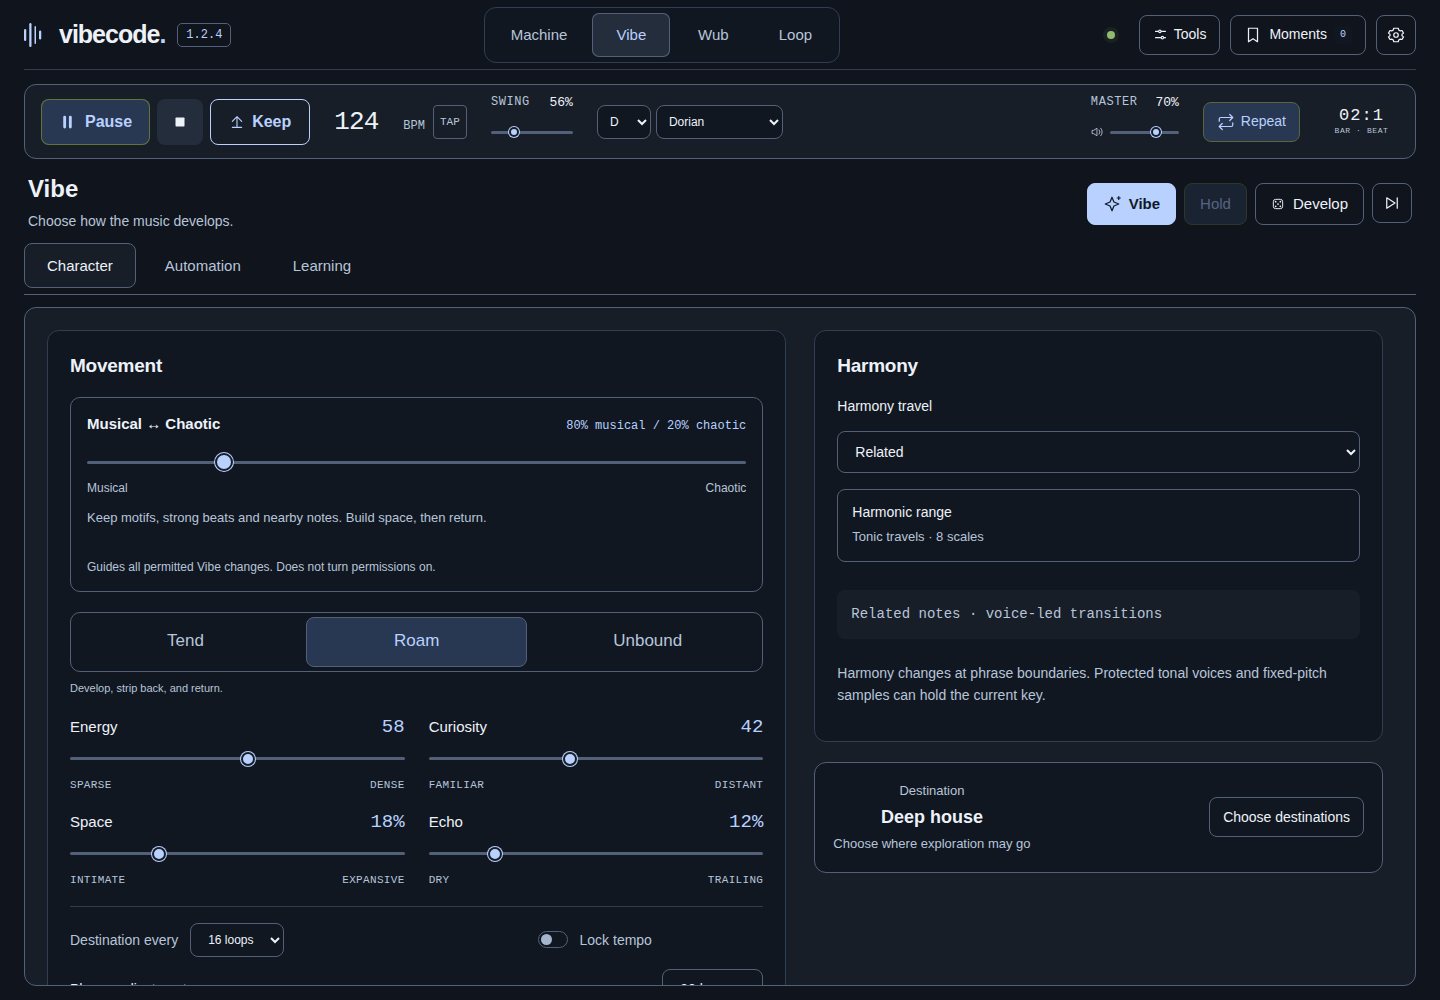The width and height of the screenshot is (1440, 1000).
Task: Adjust the Echo slider handle
Action: pos(495,854)
